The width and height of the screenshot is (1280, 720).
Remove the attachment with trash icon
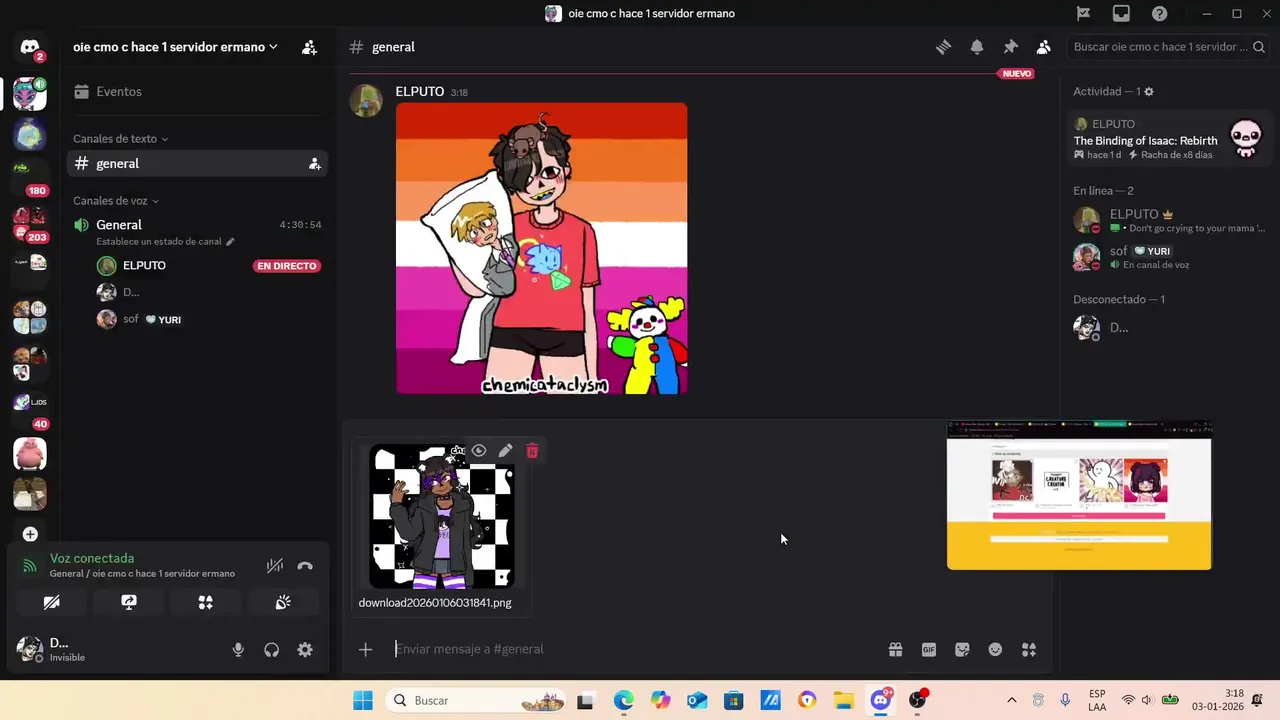click(532, 451)
